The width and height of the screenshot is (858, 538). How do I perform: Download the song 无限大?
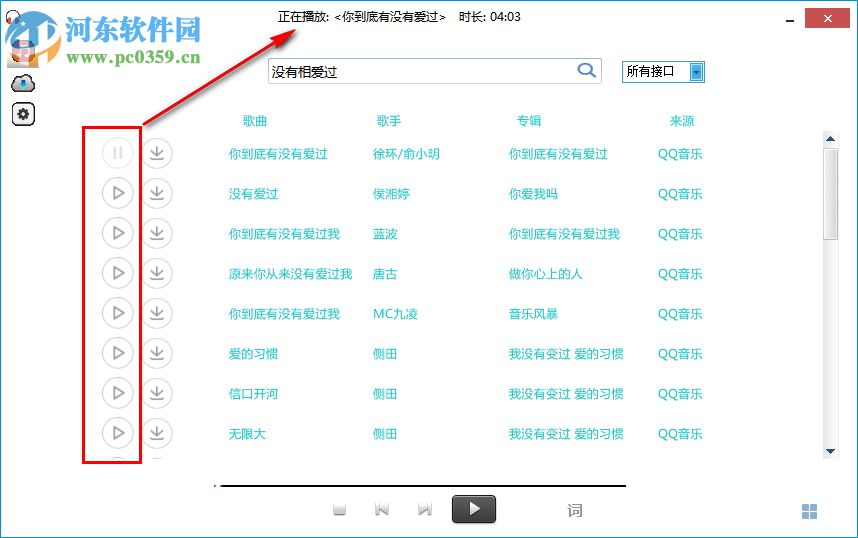157,432
